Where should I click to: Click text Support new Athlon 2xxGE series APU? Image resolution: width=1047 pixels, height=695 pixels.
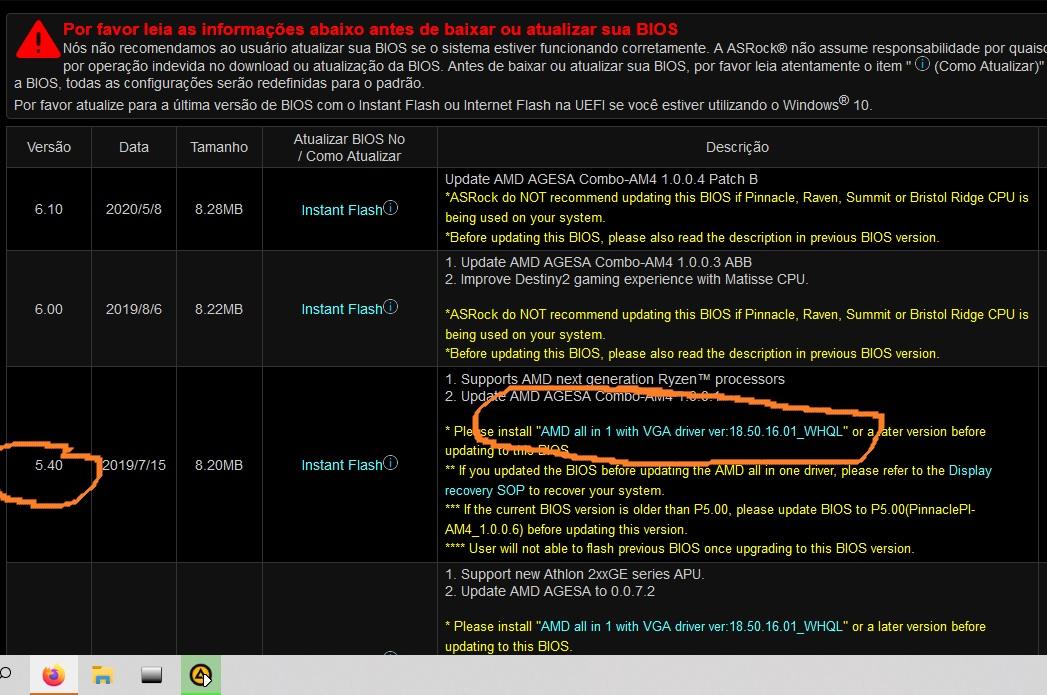point(582,574)
